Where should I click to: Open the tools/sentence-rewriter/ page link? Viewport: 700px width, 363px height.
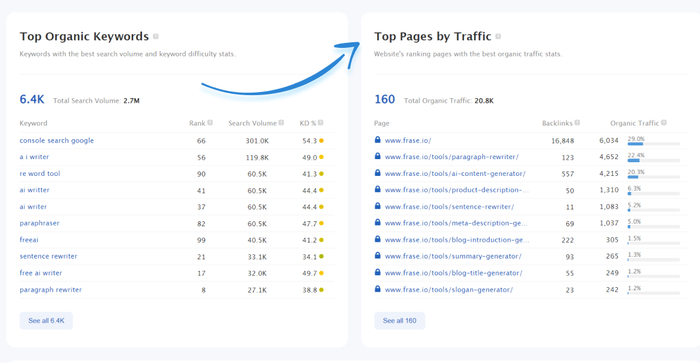(x=450, y=206)
